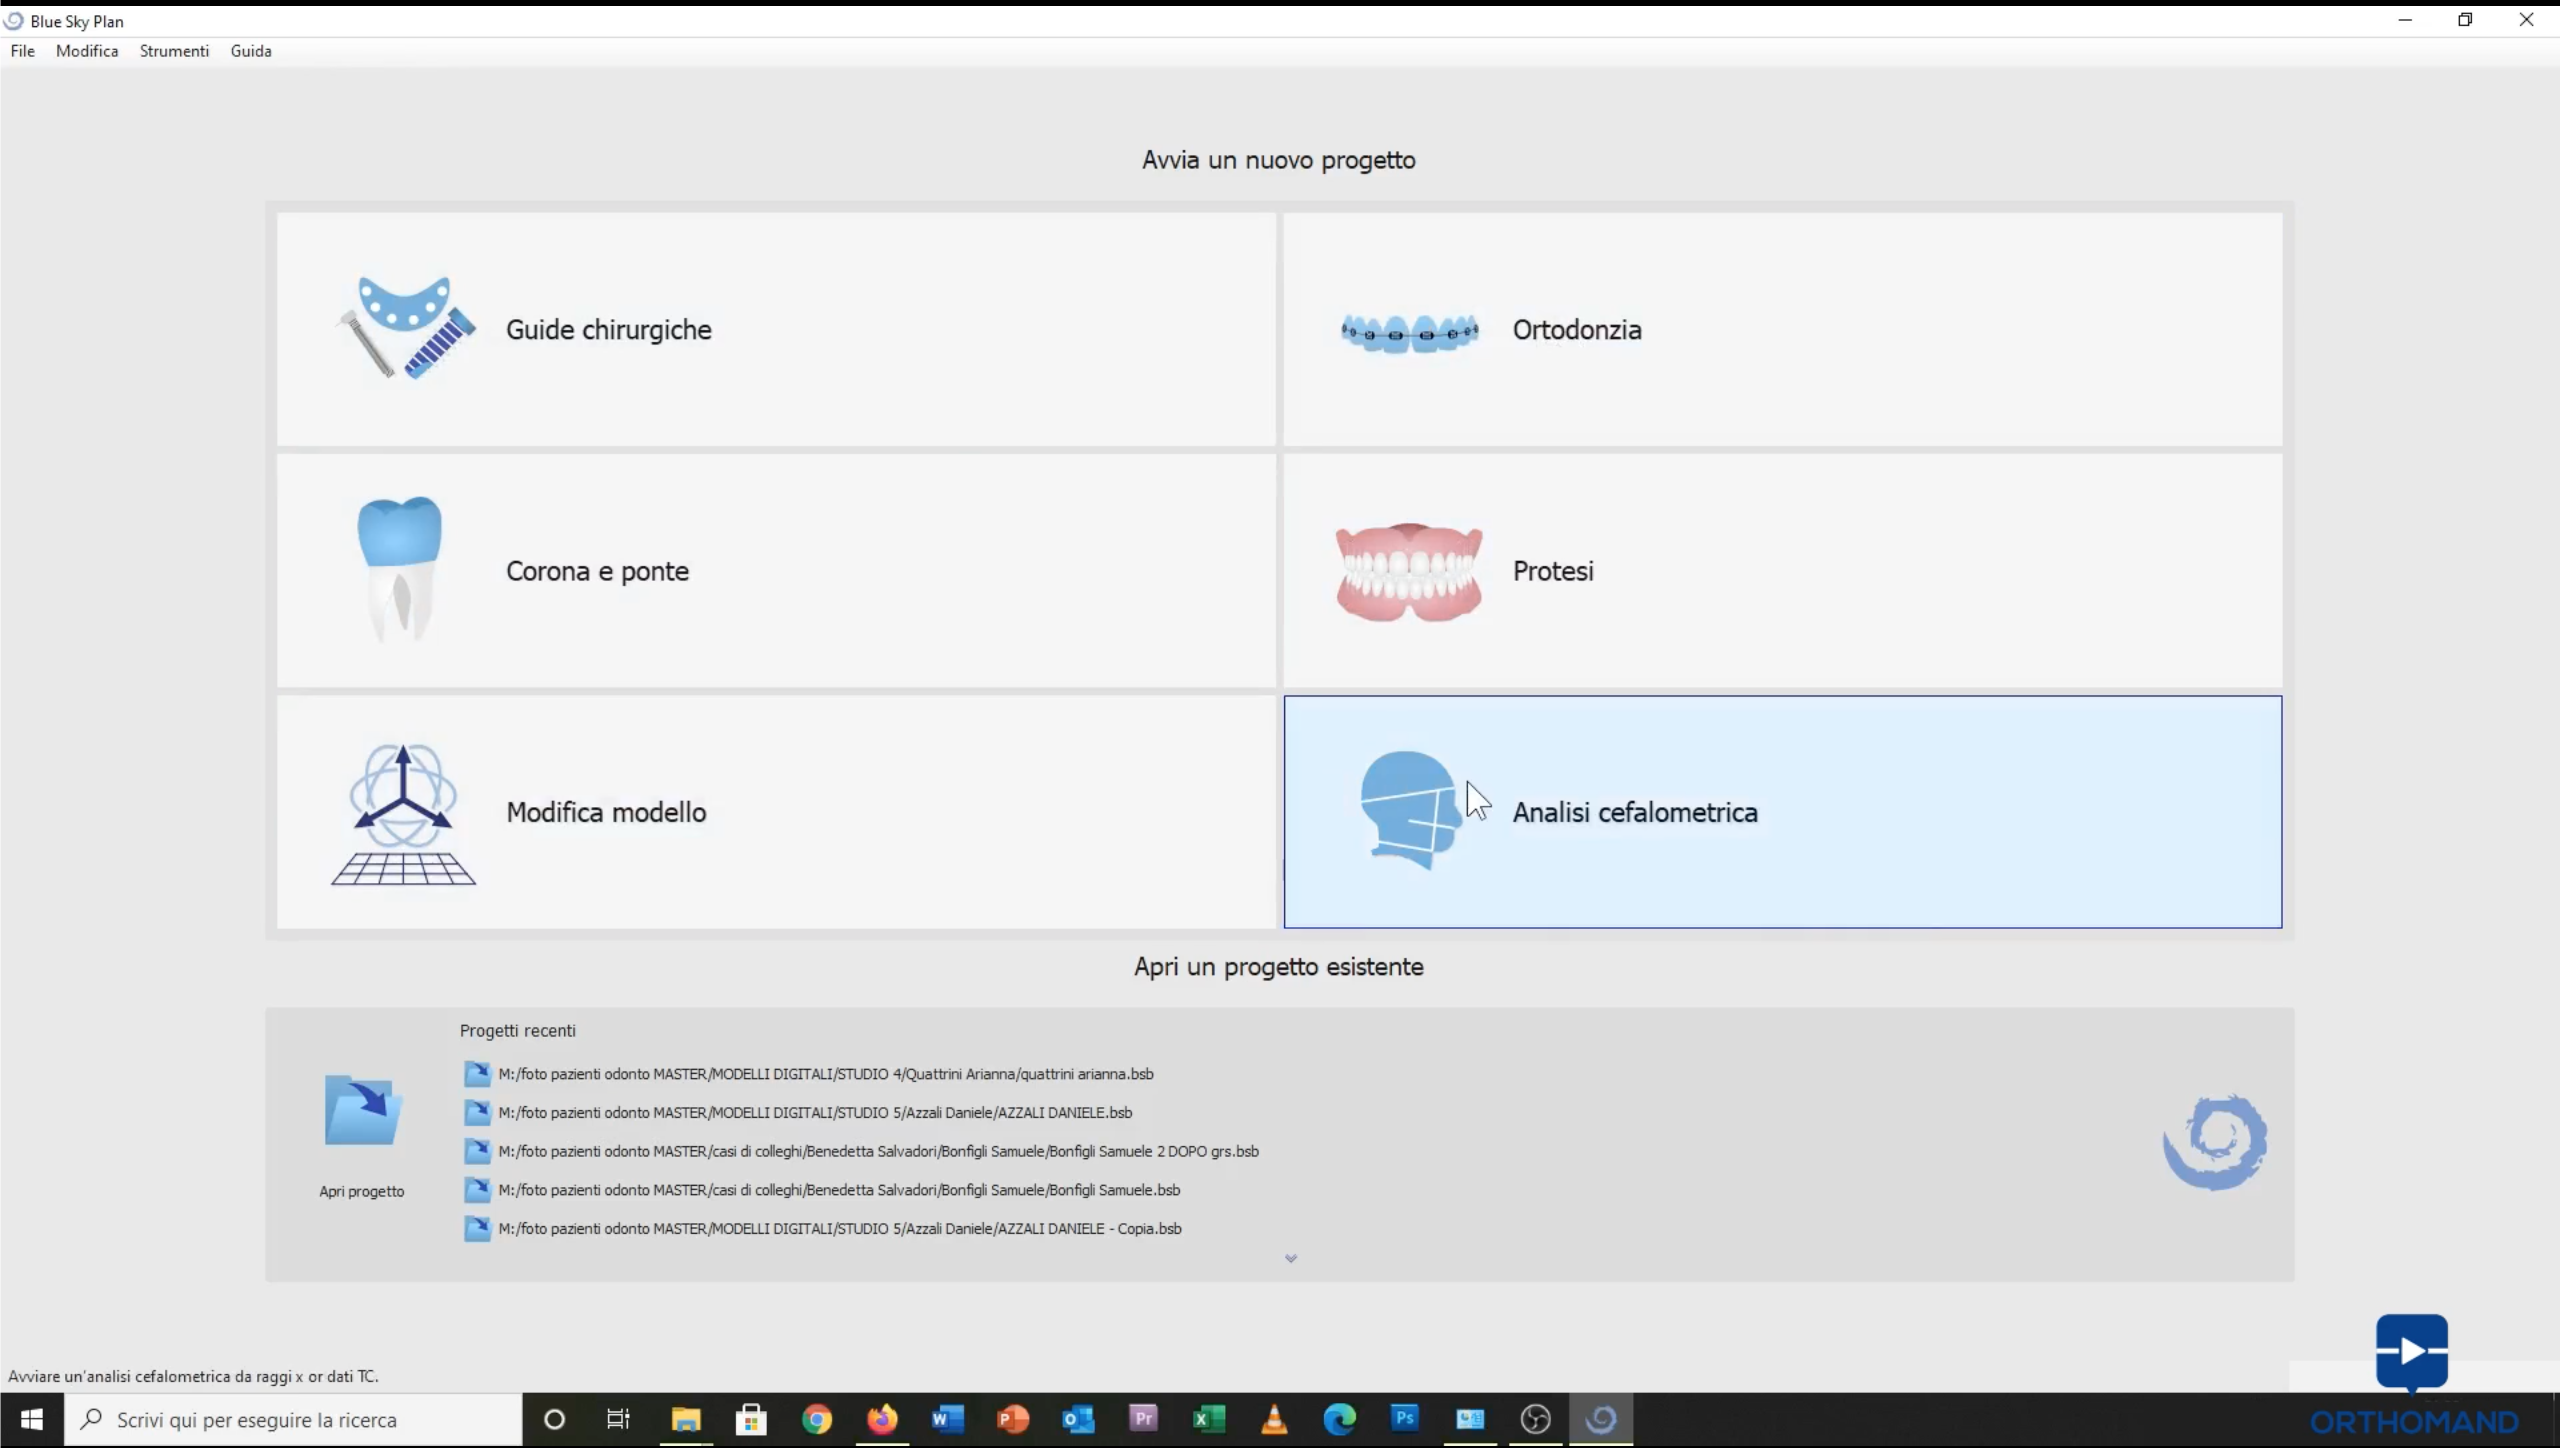Launch Google Chrome from the taskbar

(816, 1420)
